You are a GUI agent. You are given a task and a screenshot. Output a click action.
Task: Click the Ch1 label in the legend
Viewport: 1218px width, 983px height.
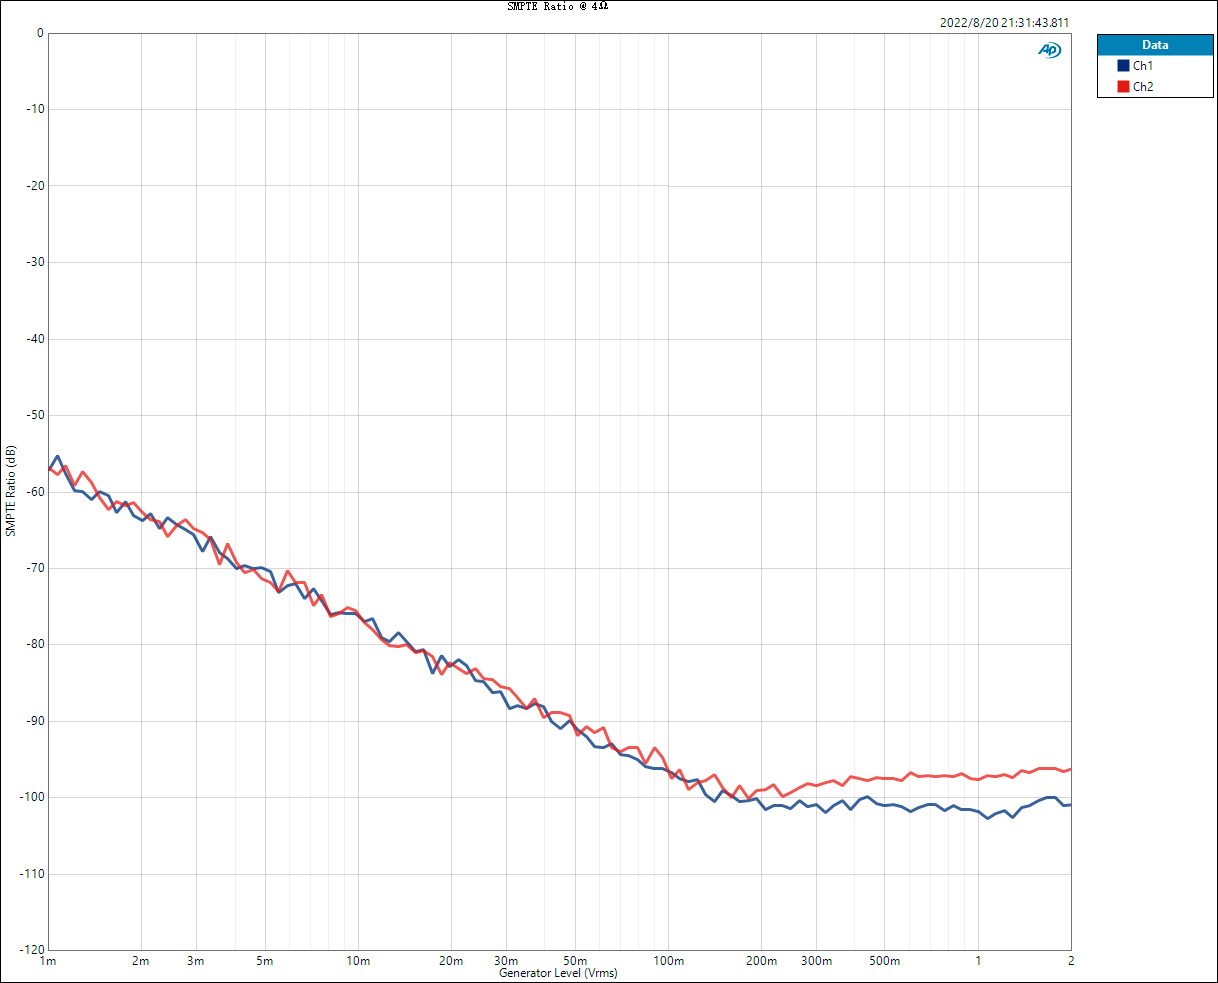click(1143, 66)
